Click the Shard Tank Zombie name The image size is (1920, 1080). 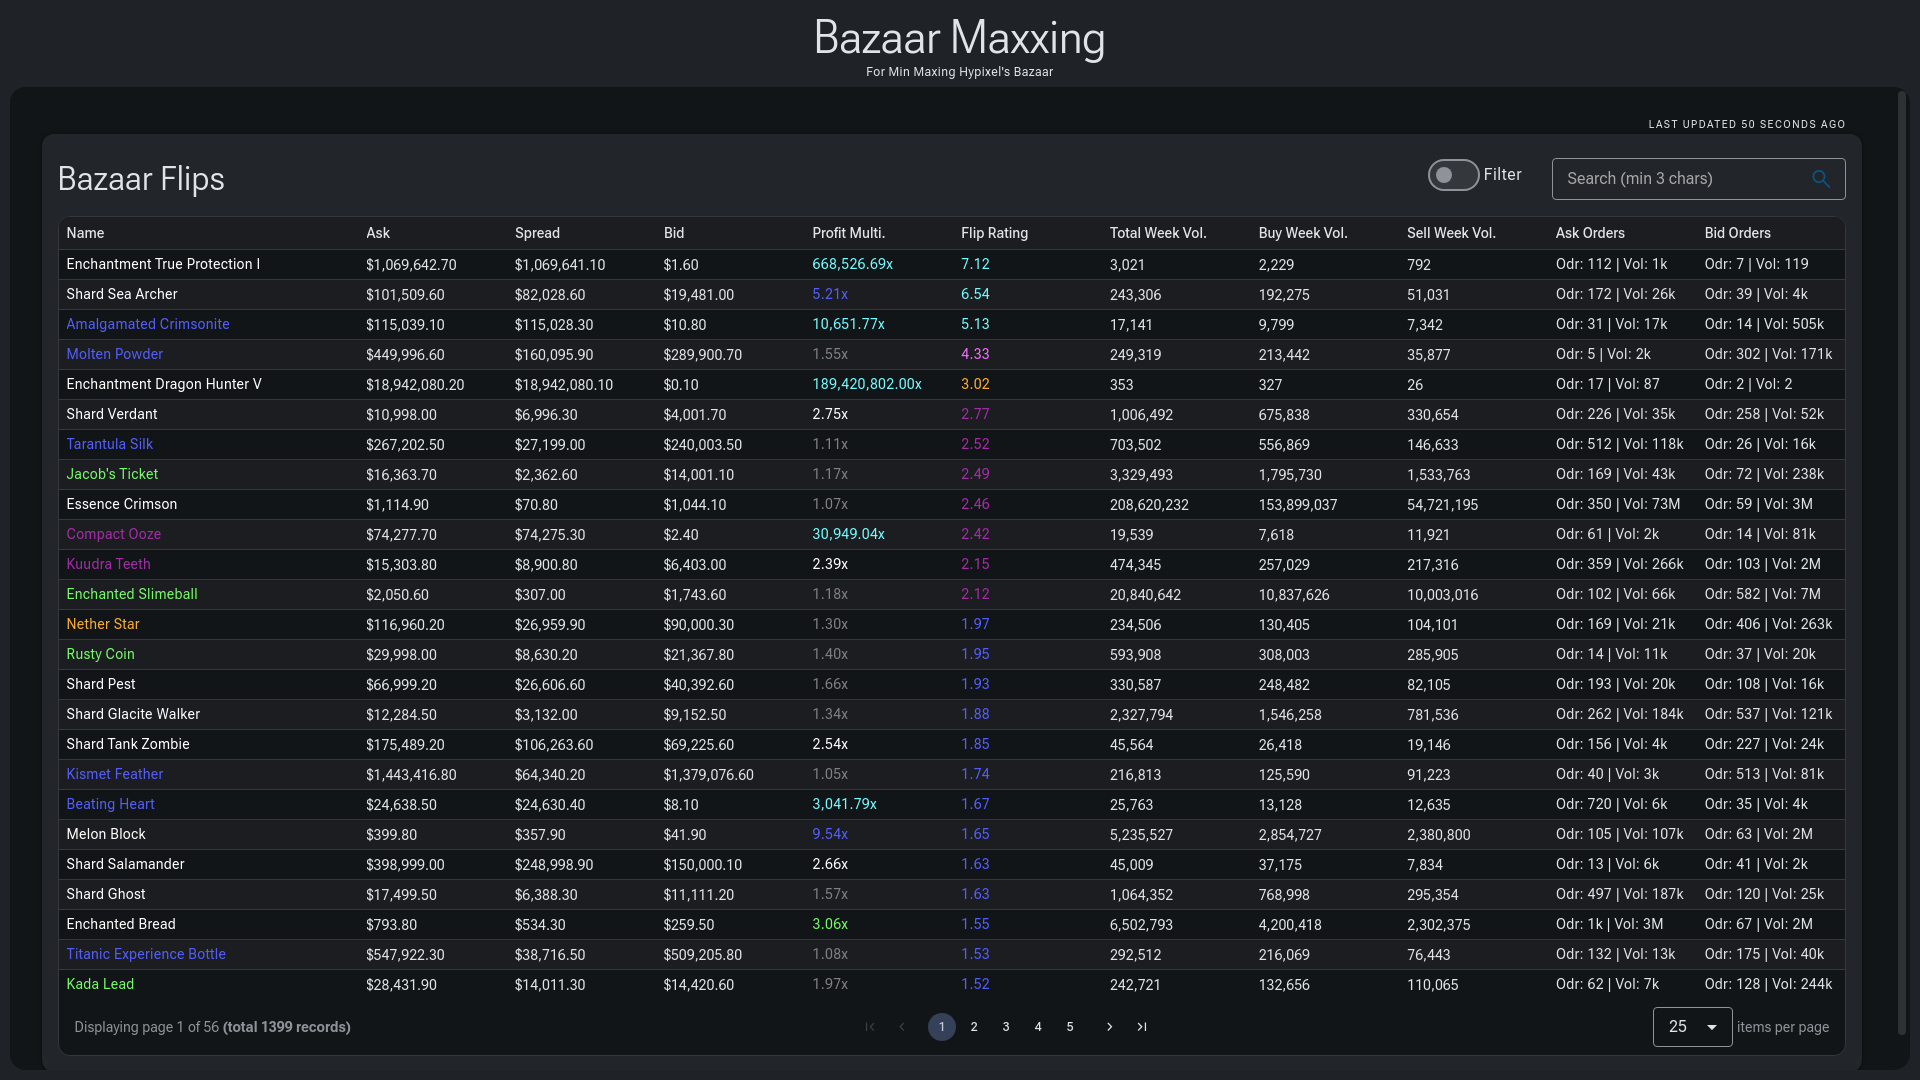pyautogui.click(x=127, y=744)
